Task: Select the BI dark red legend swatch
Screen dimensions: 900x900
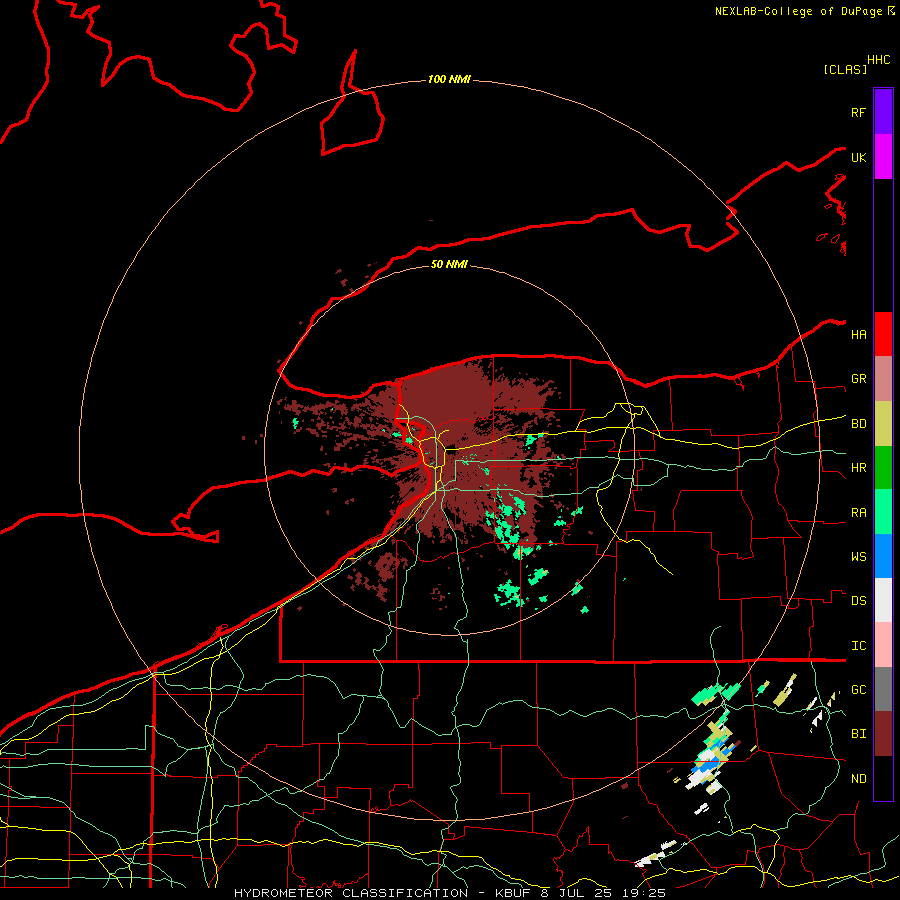Action: 883,734
